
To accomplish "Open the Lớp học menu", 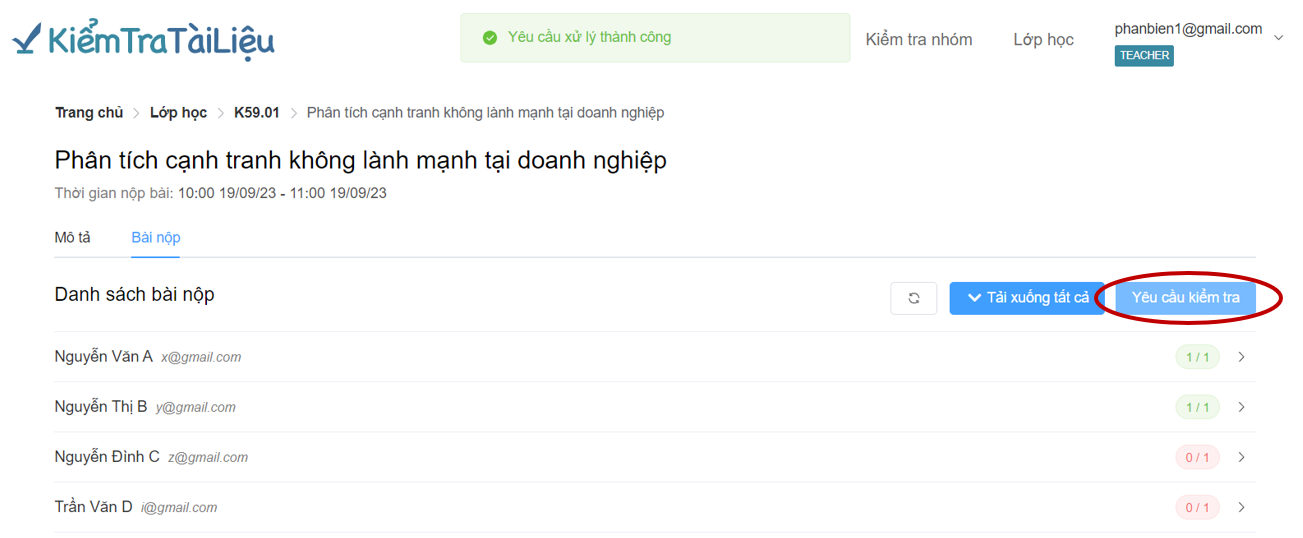I will (1043, 39).
